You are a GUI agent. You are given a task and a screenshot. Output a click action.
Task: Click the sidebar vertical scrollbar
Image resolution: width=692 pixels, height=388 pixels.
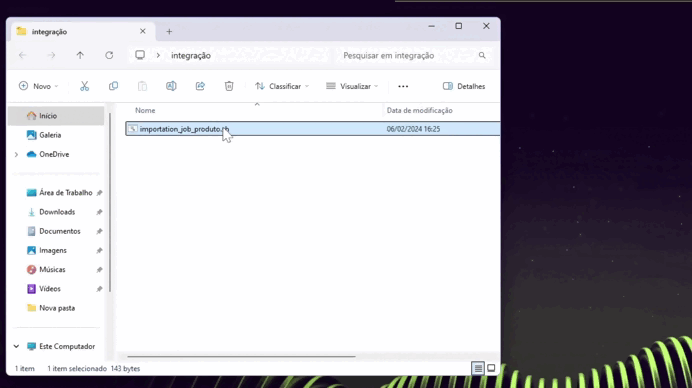pos(110,202)
